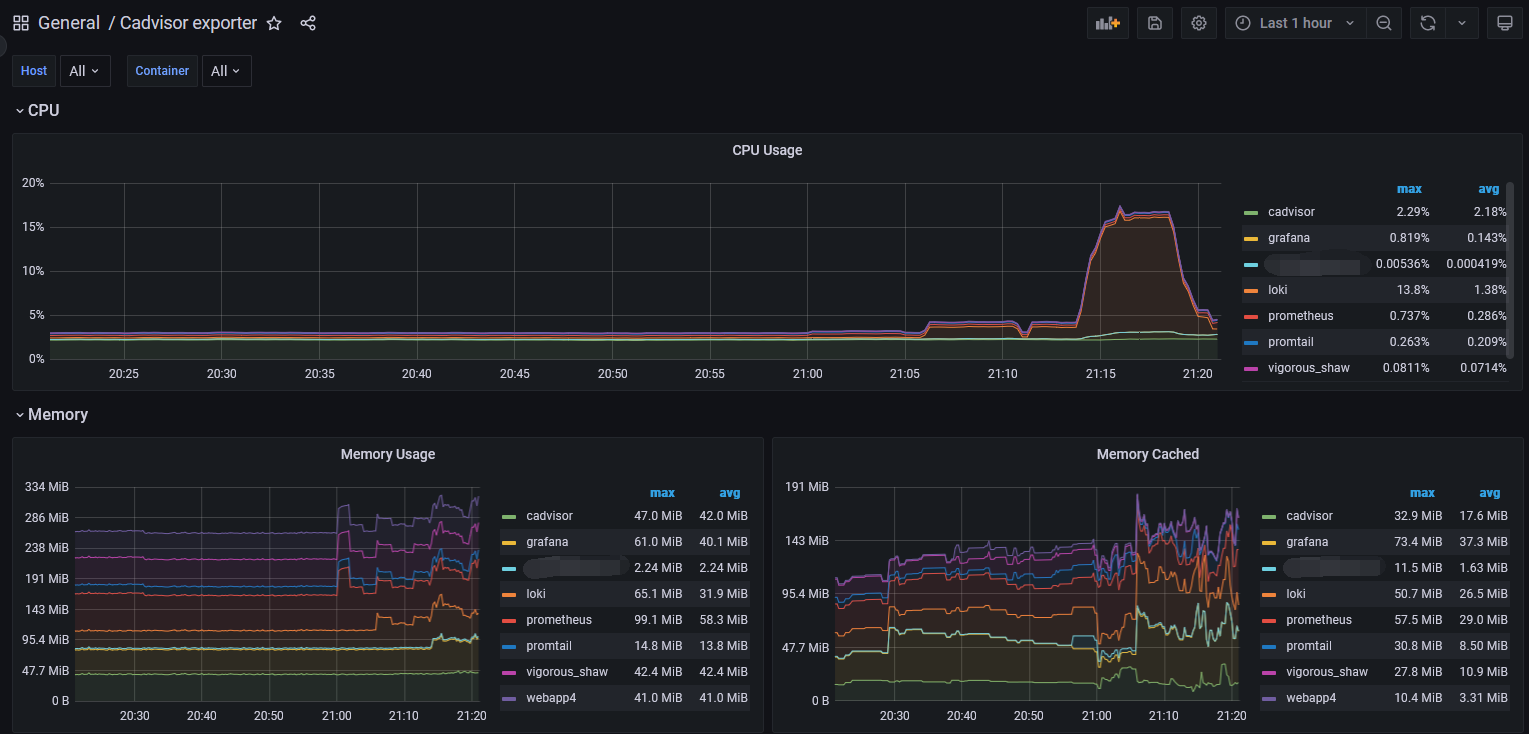
Task: Toggle loki series in CPU Usage legend
Action: coord(1278,290)
